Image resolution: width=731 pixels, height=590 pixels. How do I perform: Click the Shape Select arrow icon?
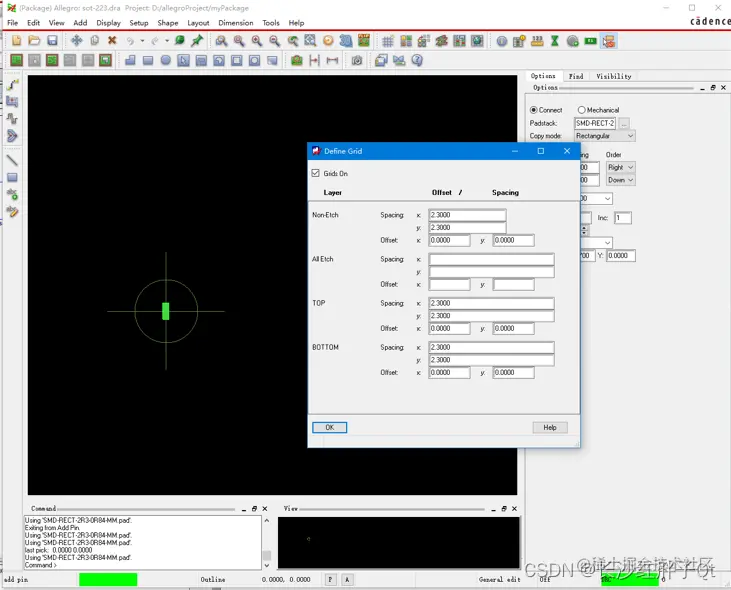183,60
